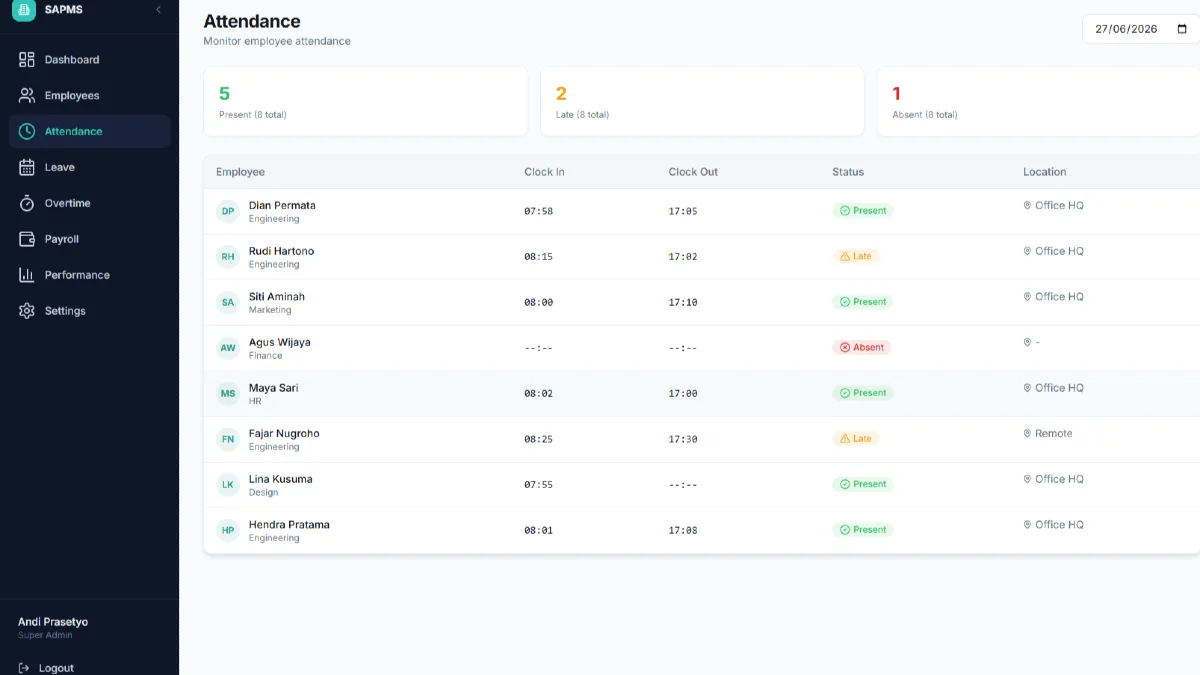Open the Performance page
Viewport: 1200px width, 675px height.
90,275
